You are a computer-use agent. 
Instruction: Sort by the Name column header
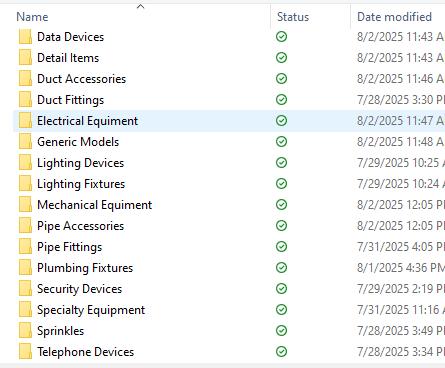click(32, 17)
